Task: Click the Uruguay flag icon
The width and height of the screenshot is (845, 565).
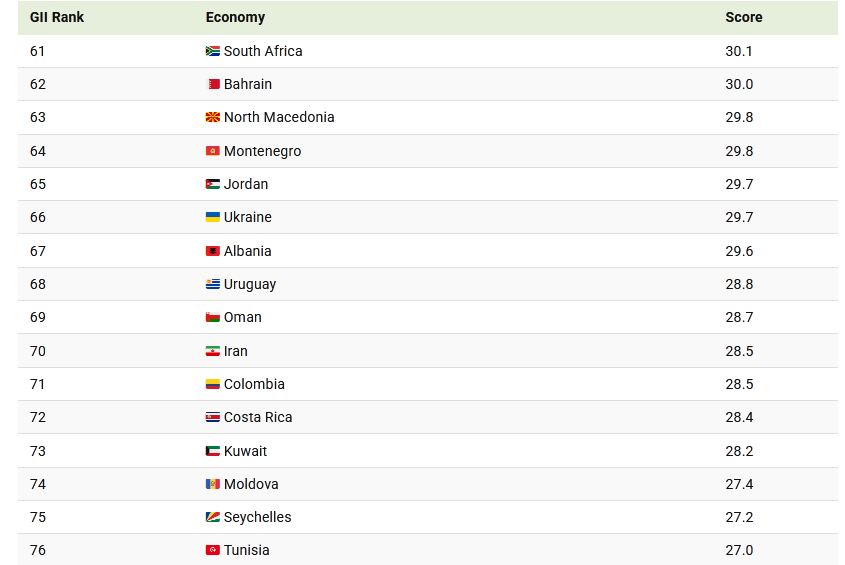Action: point(212,284)
